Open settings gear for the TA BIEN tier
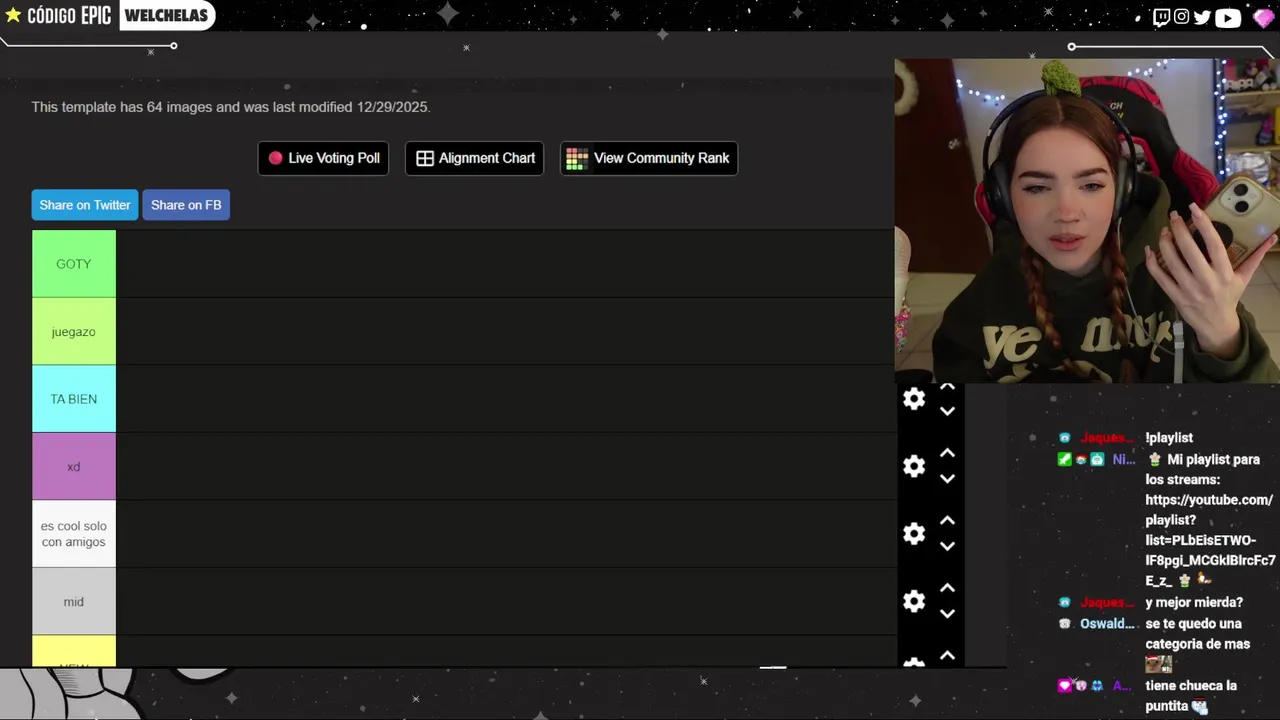The width and height of the screenshot is (1280, 720). pyautogui.click(x=914, y=399)
